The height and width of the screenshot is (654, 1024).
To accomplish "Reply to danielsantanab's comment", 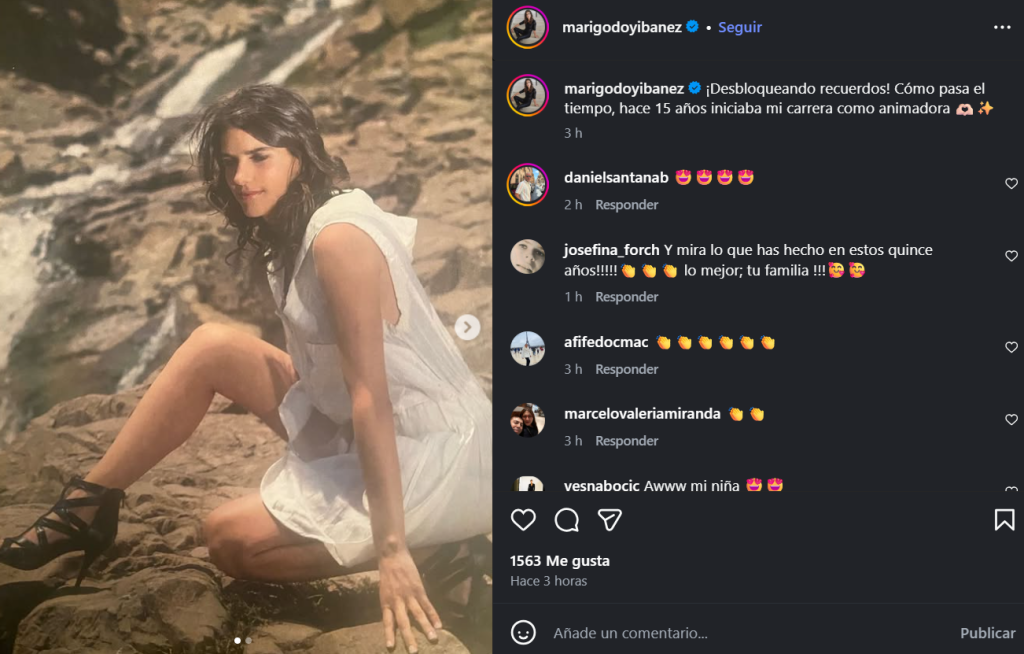I will click(626, 205).
